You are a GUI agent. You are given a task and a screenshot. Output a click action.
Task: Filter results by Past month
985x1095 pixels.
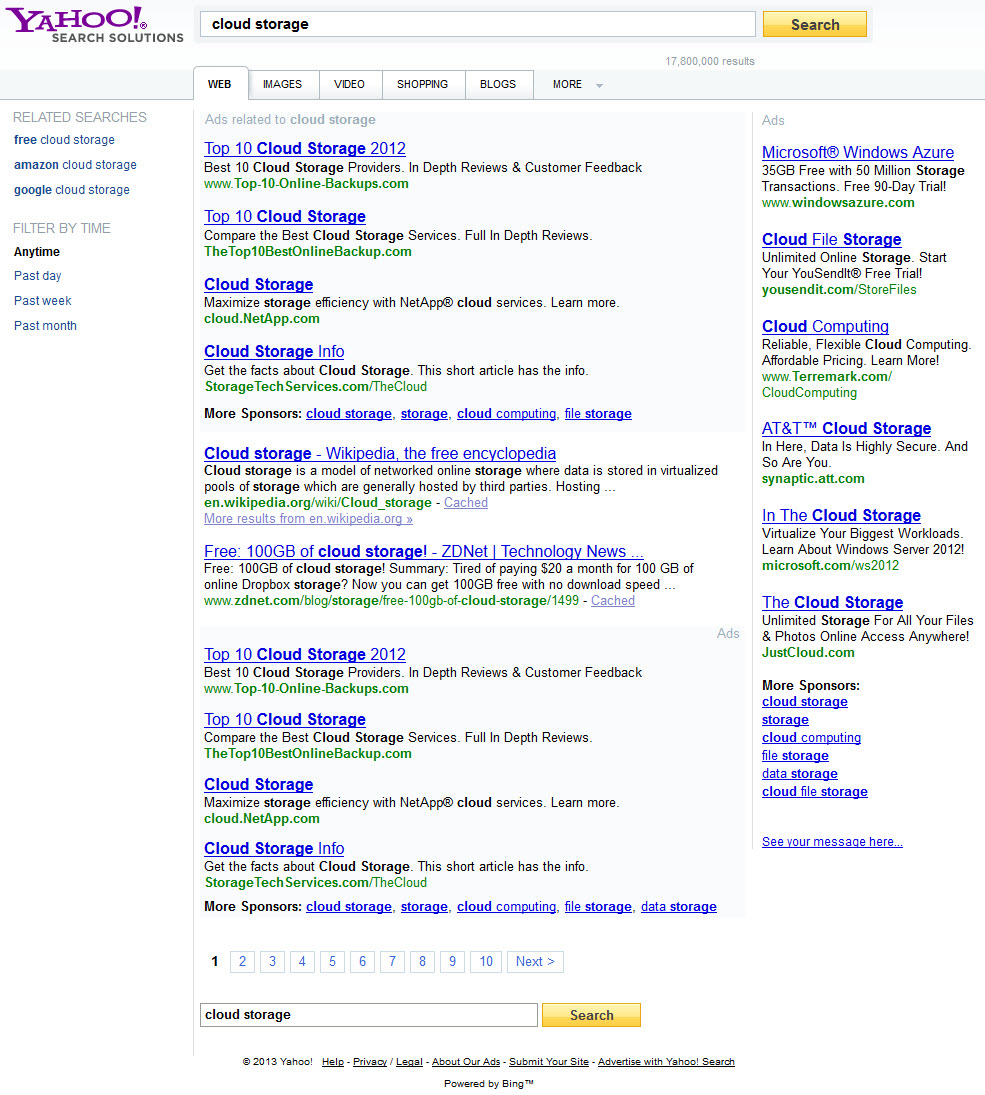(45, 325)
